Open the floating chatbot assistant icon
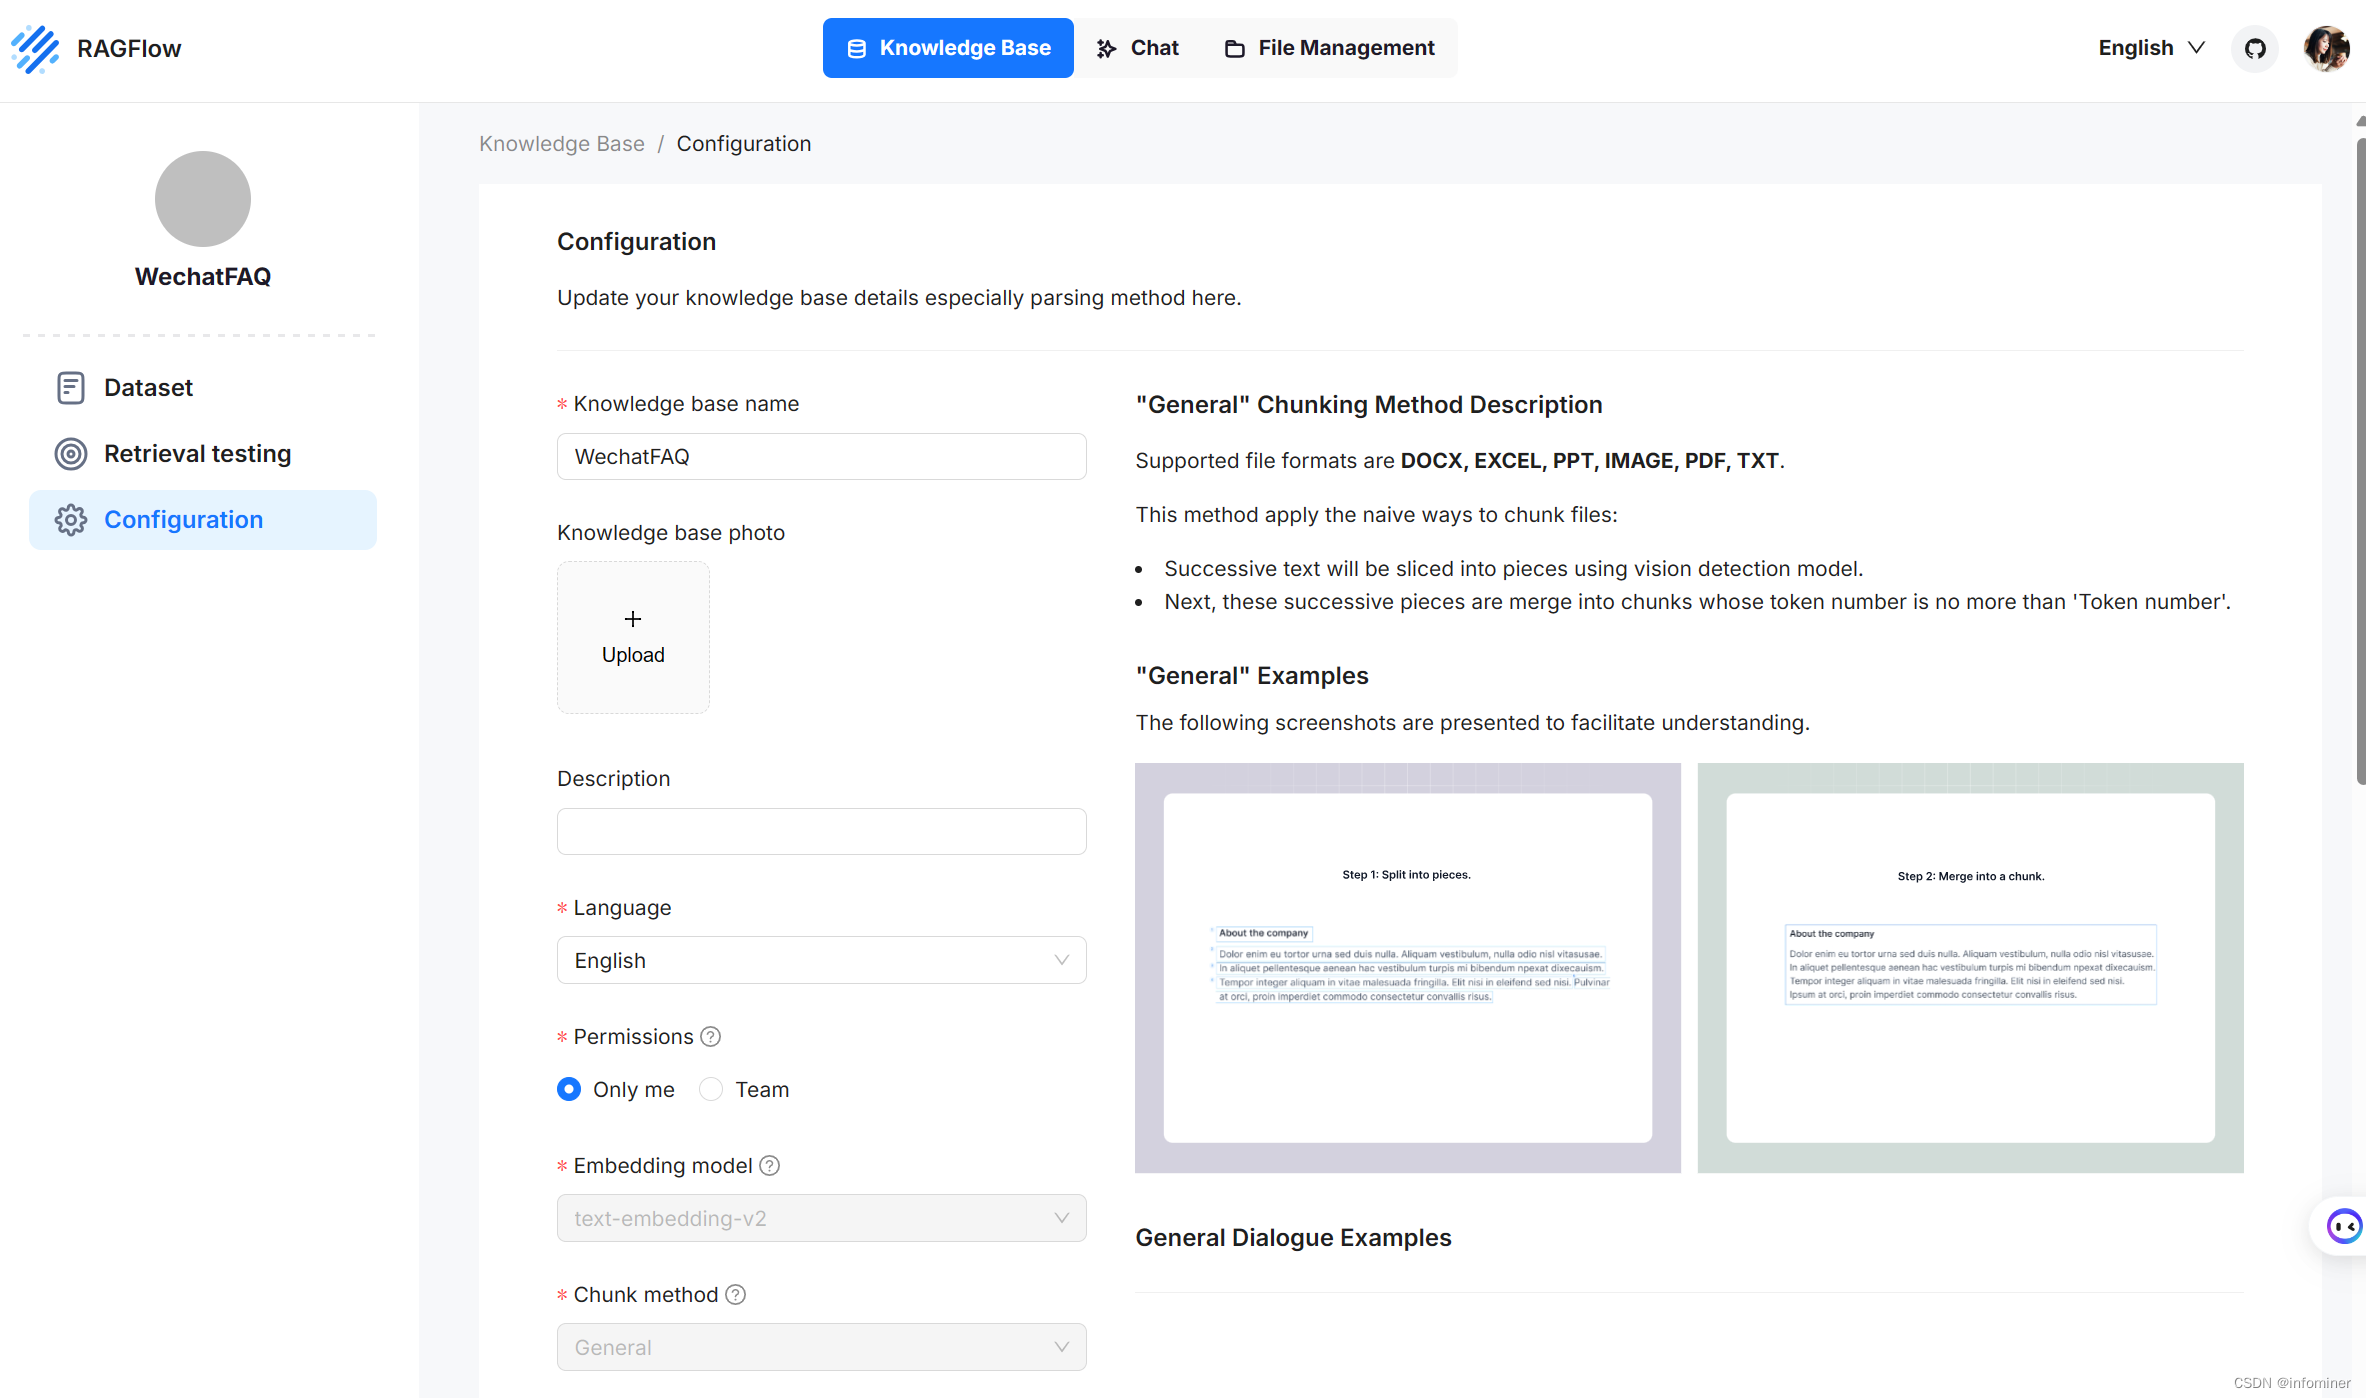The width and height of the screenshot is (2366, 1398). (x=2343, y=1225)
